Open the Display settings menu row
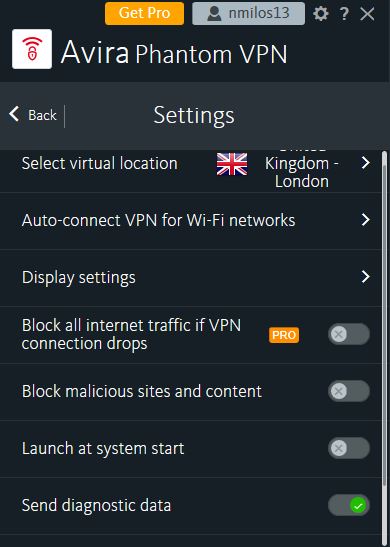This screenshot has width=390, height=547. pyautogui.click(x=191, y=278)
